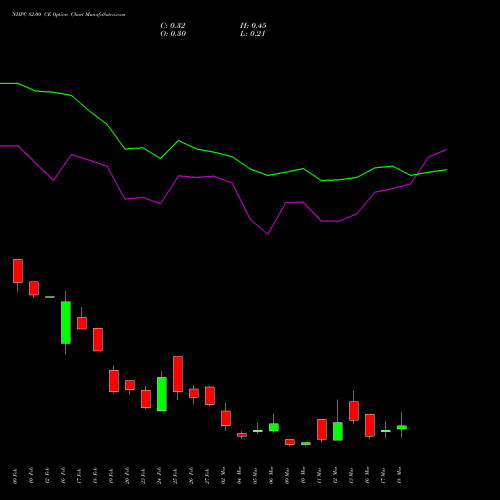
Task: Select the green candlestick for 12 Mar
Action: [338, 431]
